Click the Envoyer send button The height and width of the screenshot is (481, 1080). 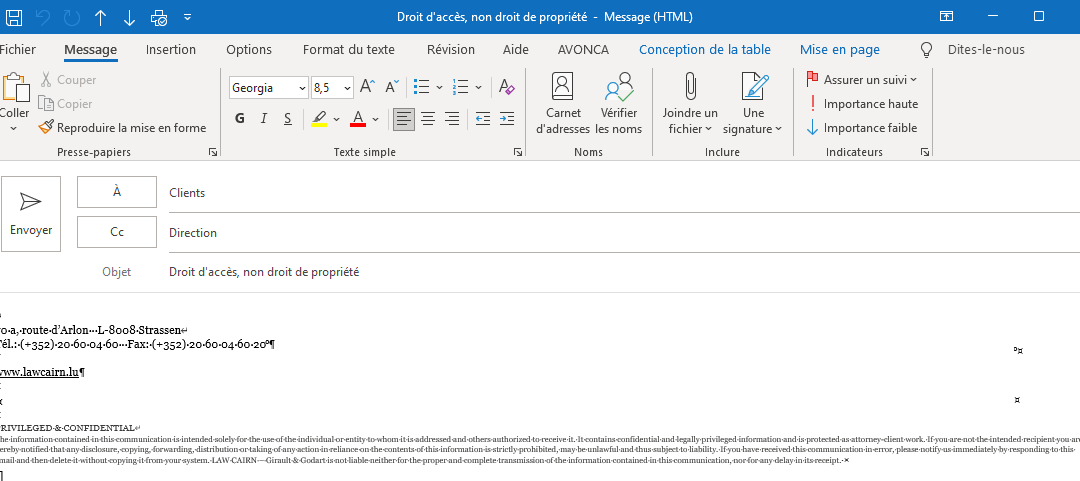click(x=31, y=213)
